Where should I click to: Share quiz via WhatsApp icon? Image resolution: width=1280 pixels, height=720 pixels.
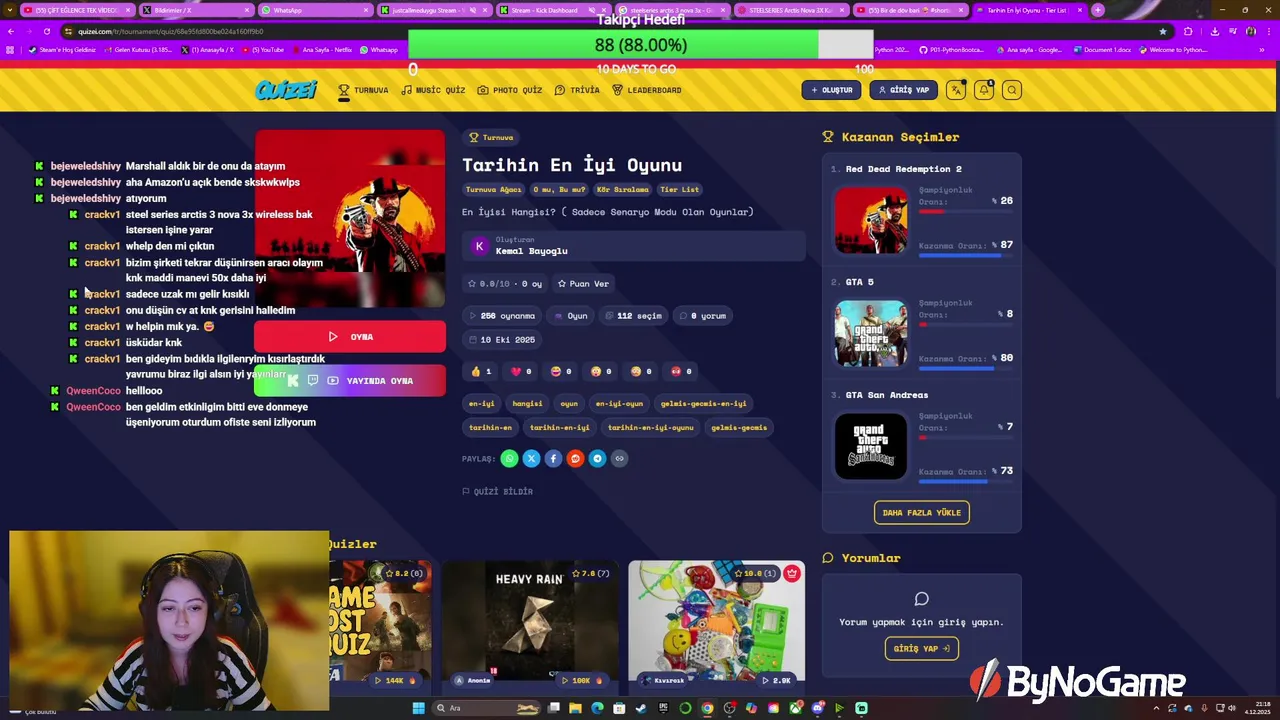509,458
